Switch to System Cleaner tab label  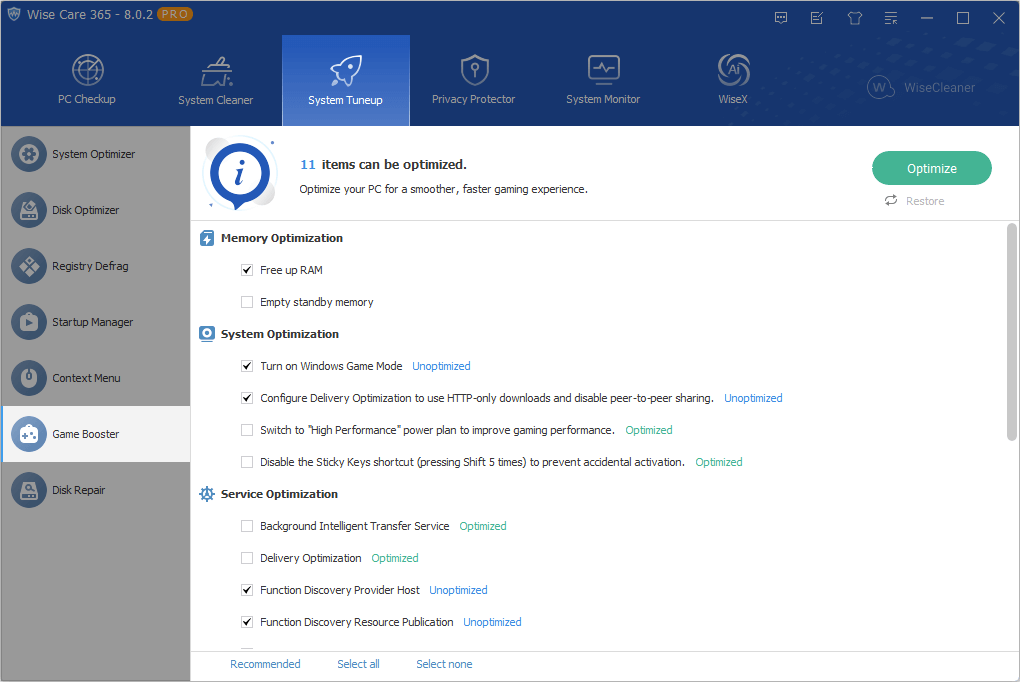(215, 100)
